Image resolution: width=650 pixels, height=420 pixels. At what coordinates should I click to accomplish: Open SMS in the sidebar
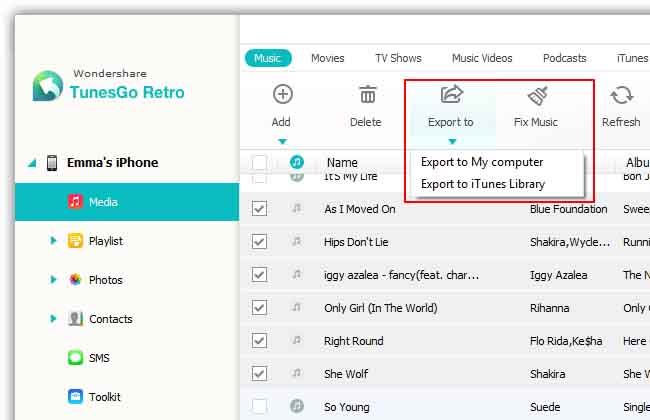99,358
